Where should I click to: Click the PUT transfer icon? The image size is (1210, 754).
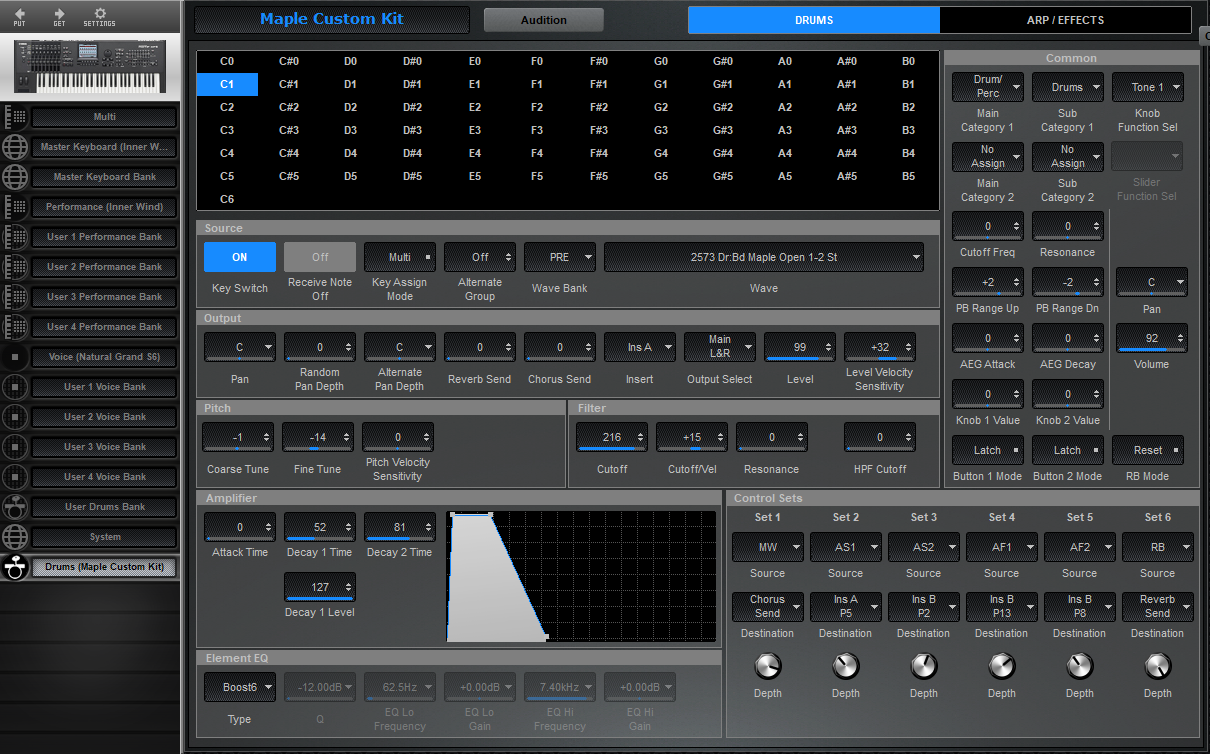(20, 17)
